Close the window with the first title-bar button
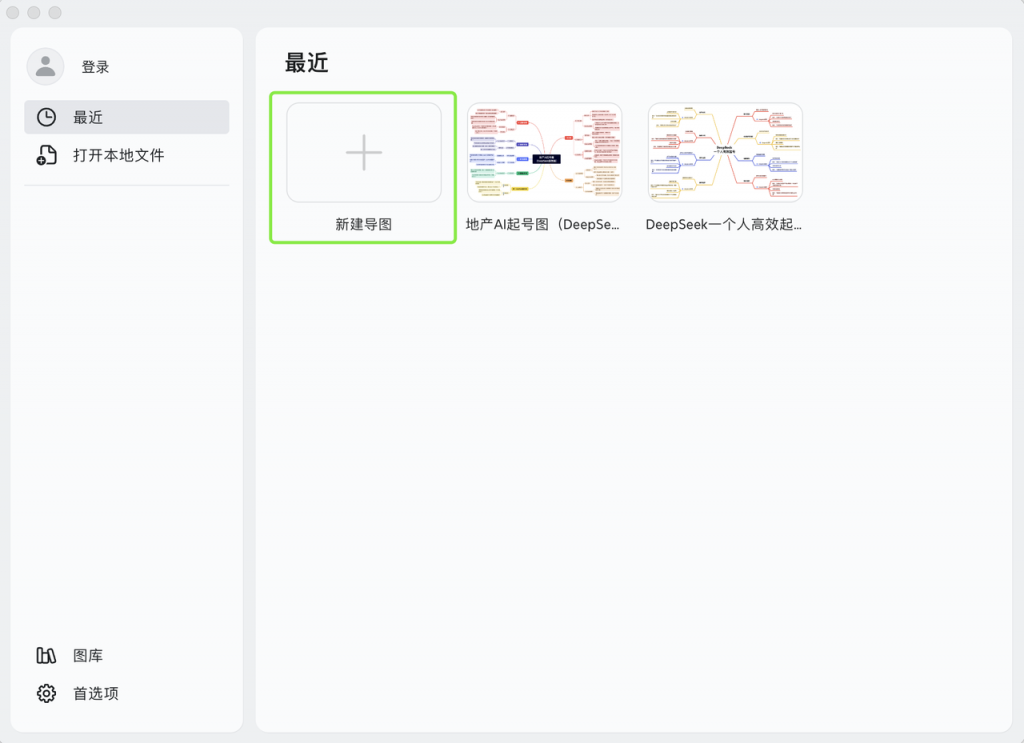The height and width of the screenshot is (743, 1024). (x=12, y=12)
